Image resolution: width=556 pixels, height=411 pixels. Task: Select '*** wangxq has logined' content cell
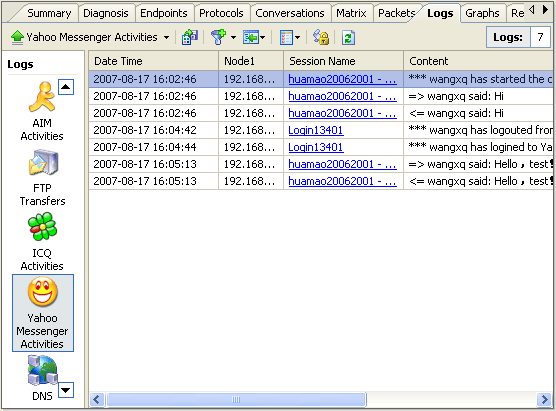pos(478,147)
